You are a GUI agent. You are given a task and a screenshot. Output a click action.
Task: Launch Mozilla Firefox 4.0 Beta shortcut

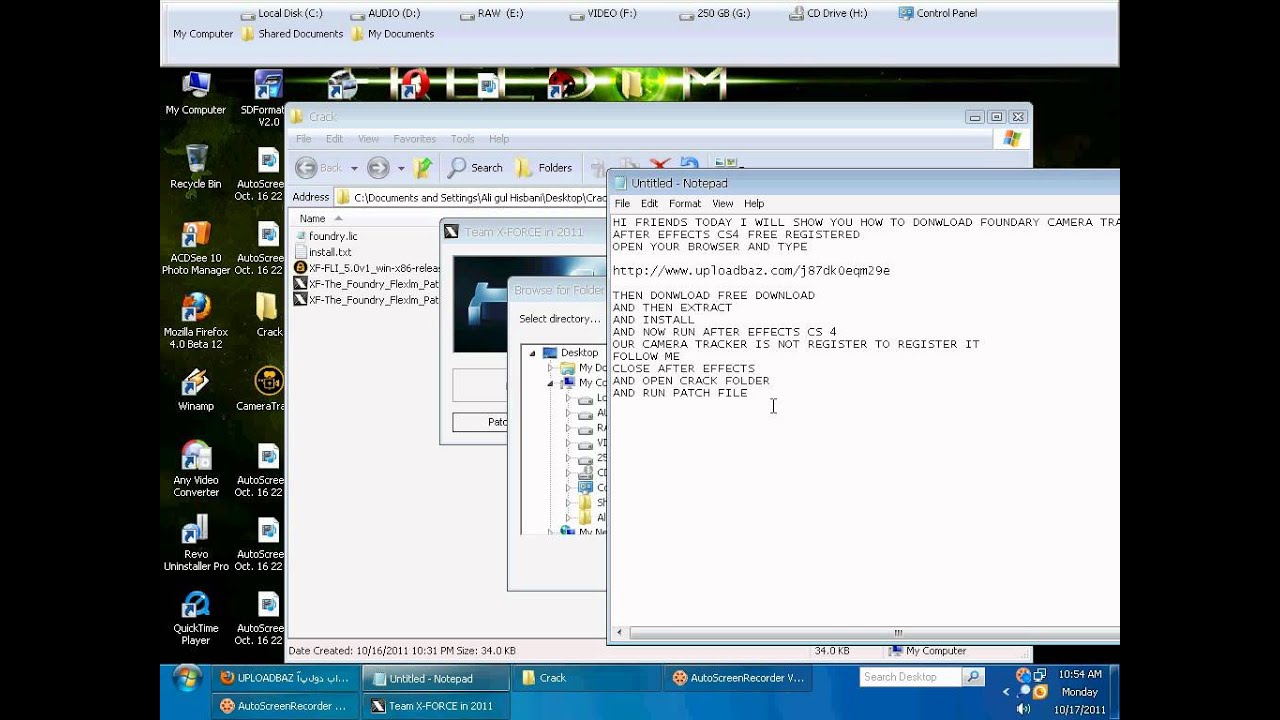[x=196, y=321]
